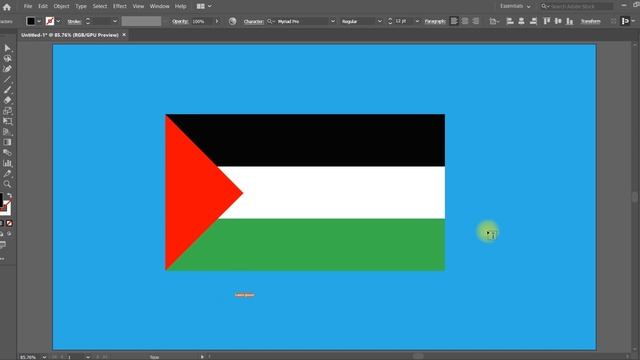Open the Paragraph panel link
The width and height of the screenshot is (640, 360).
(x=435, y=21)
